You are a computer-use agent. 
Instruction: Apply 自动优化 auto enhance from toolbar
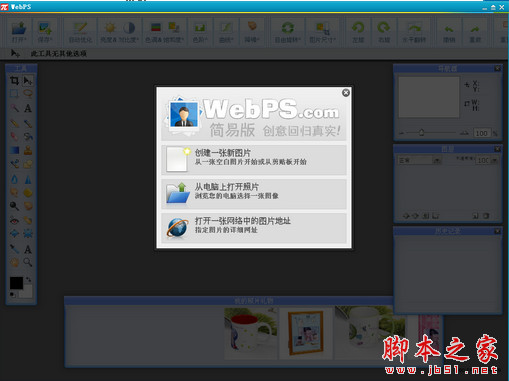80,32
